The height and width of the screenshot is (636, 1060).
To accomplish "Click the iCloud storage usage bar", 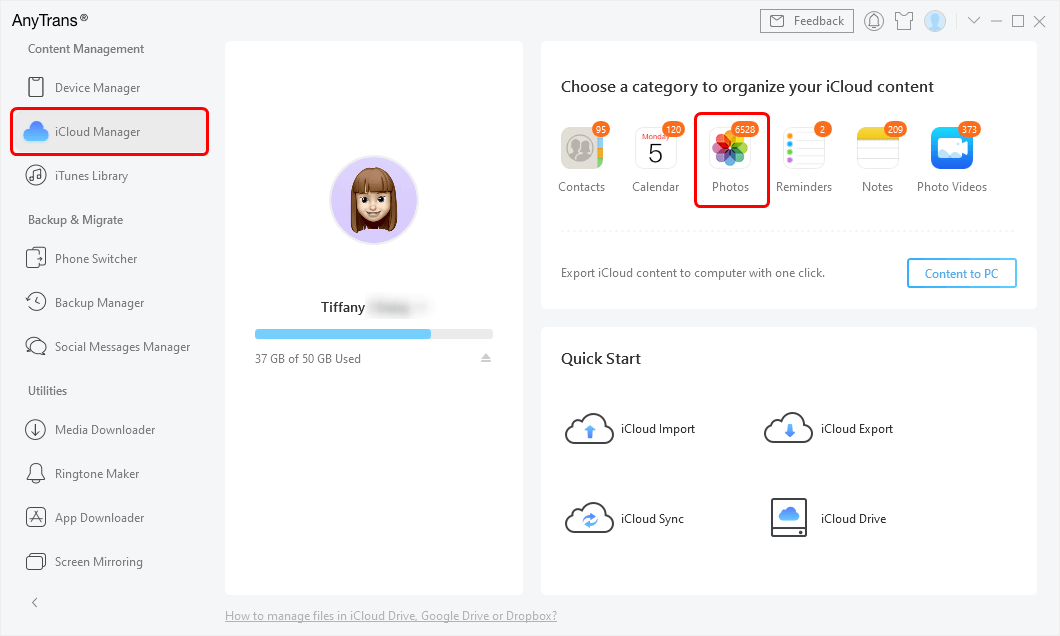I will pos(374,334).
